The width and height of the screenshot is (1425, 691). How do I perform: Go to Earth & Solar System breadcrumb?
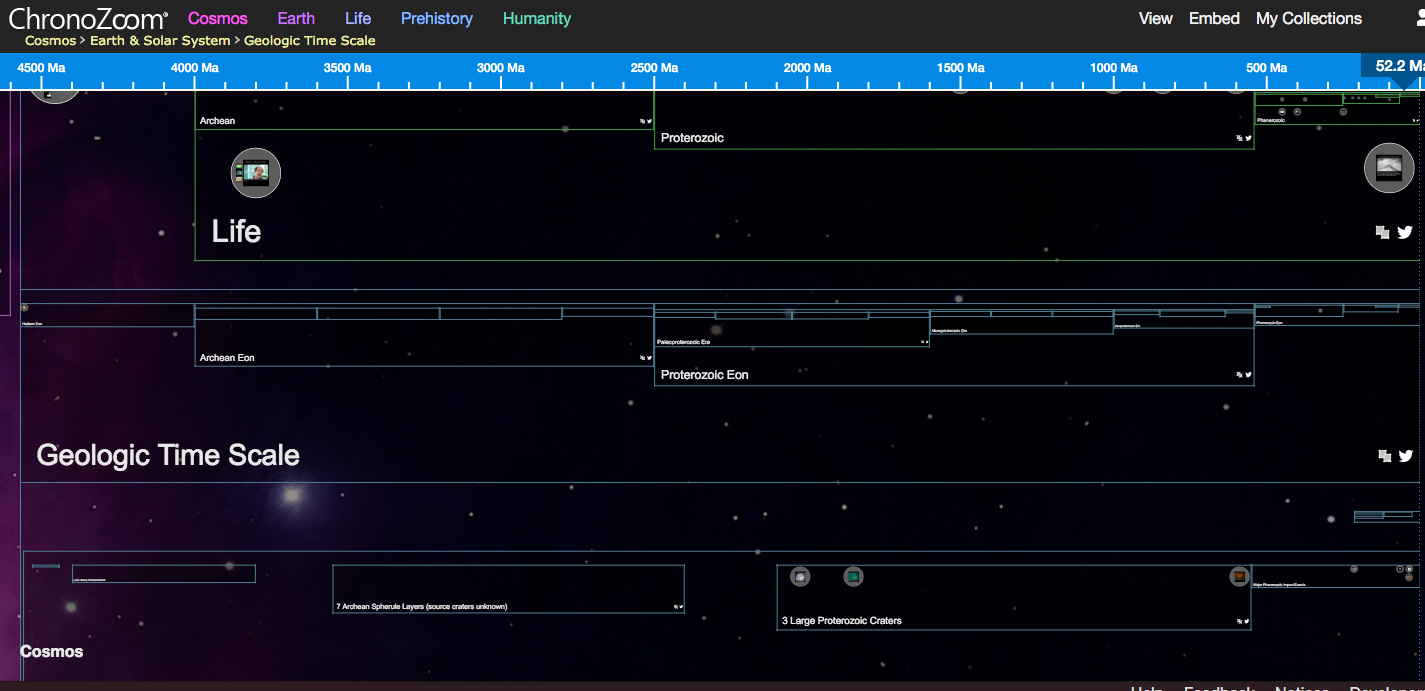click(x=160, y=41)
